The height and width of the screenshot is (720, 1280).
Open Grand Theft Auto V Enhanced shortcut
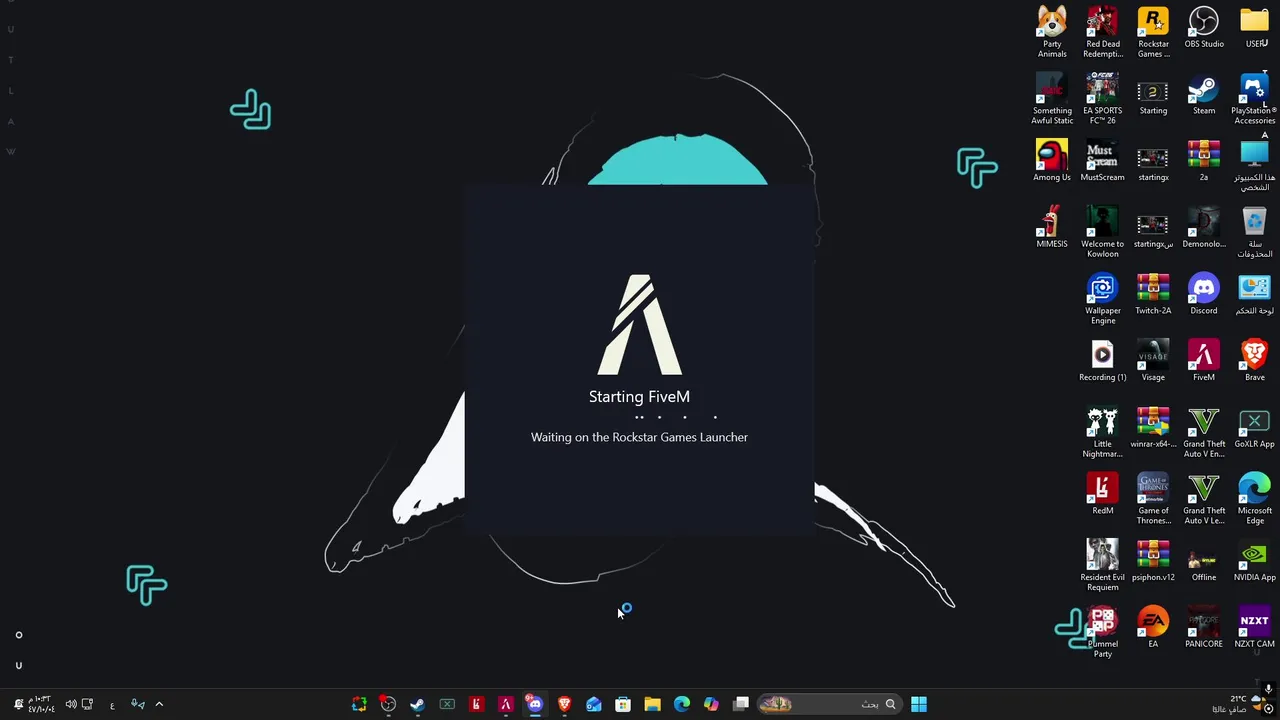click(x=1204, y=432)
